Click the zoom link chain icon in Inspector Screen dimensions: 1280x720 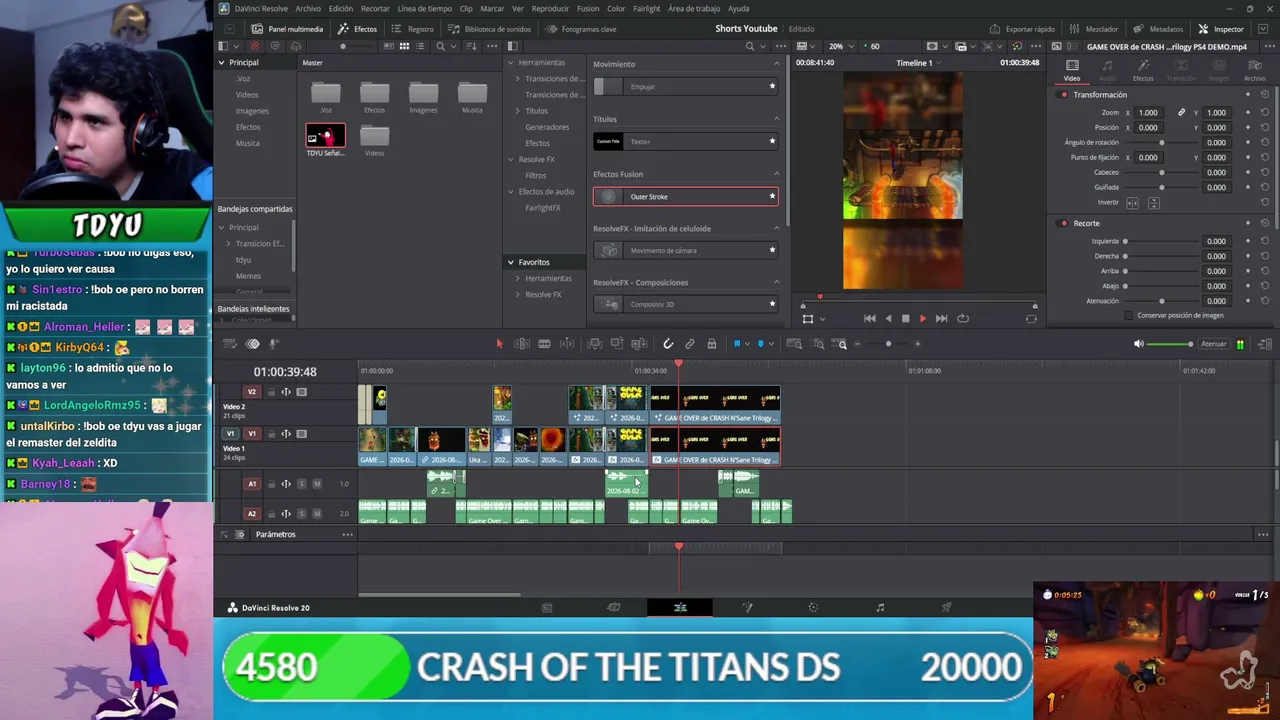[x=1181, y=112]
